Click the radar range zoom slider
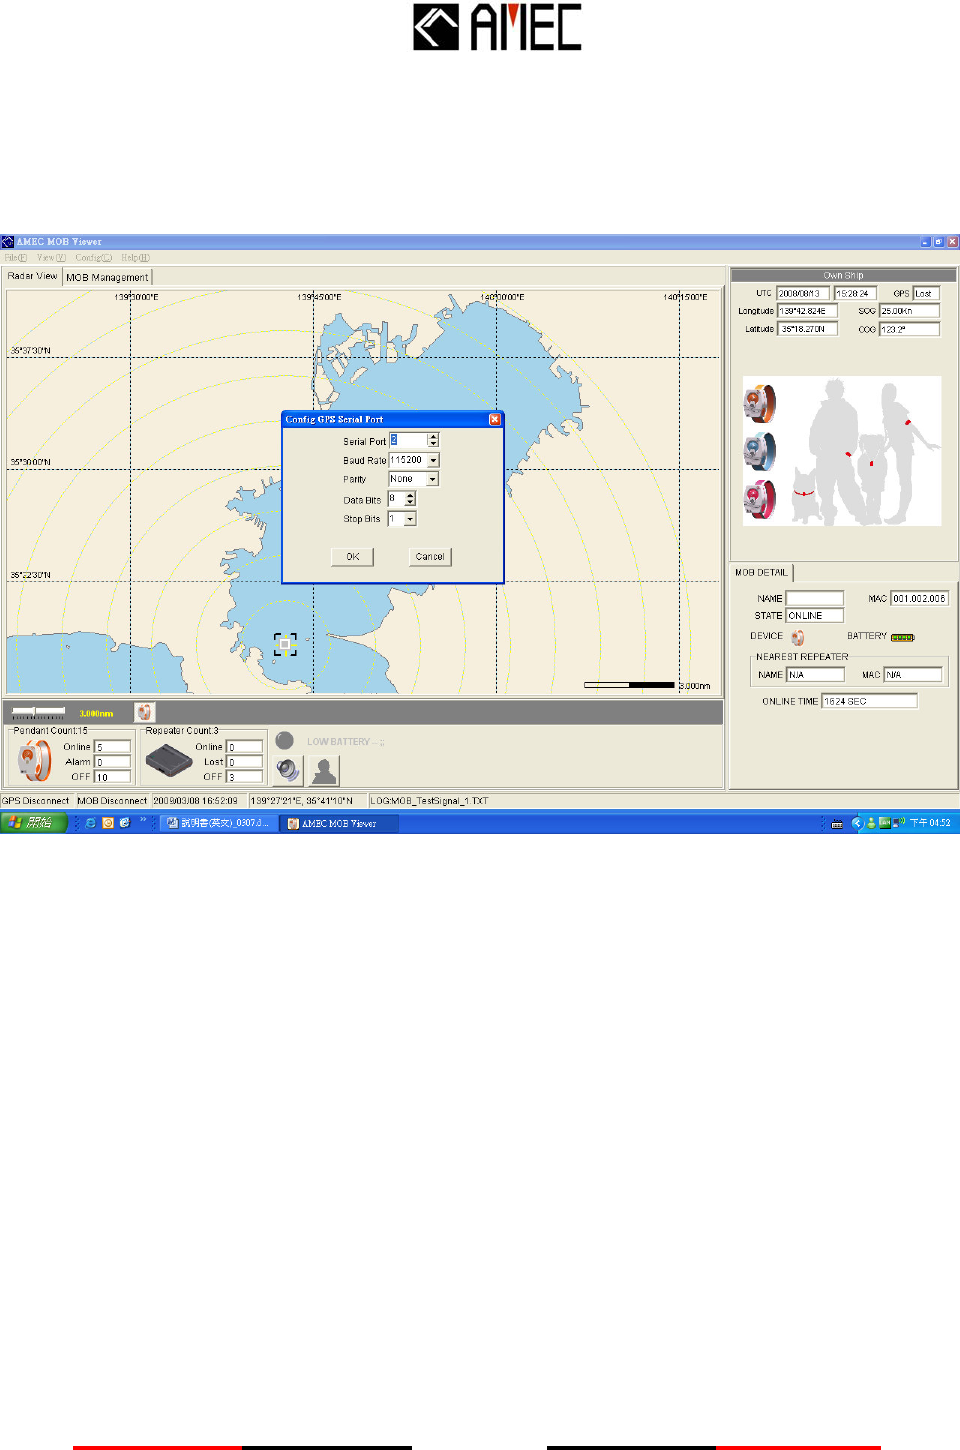Screen dimensions: 960x1450 38,712
